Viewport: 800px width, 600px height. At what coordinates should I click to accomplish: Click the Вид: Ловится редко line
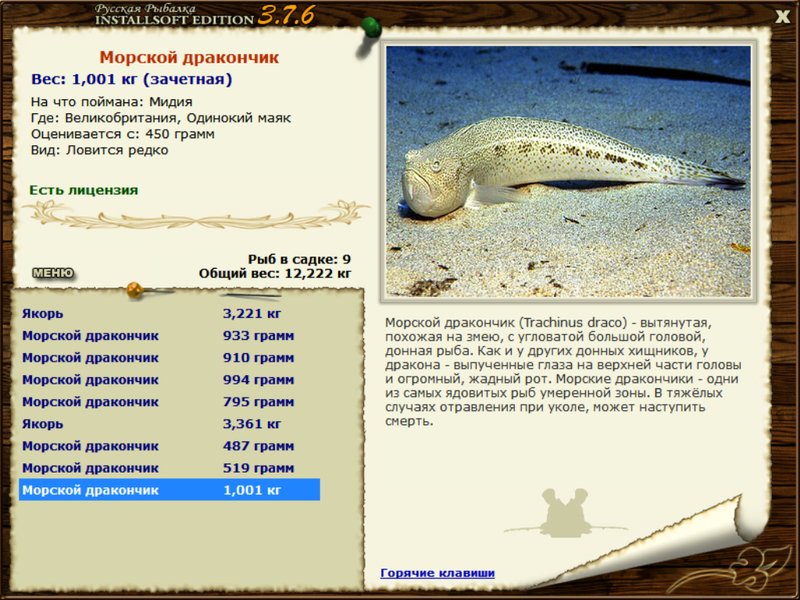(99, 150)
